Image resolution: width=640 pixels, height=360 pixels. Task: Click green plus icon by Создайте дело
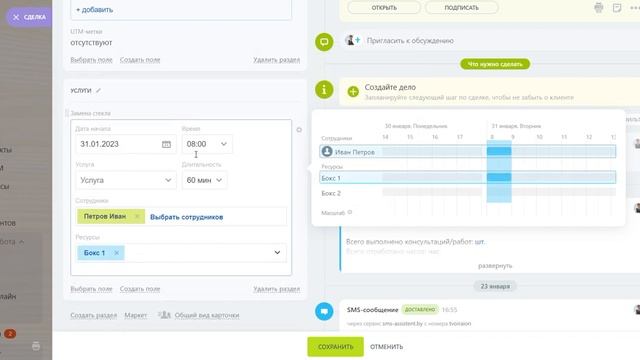[353, 91]
